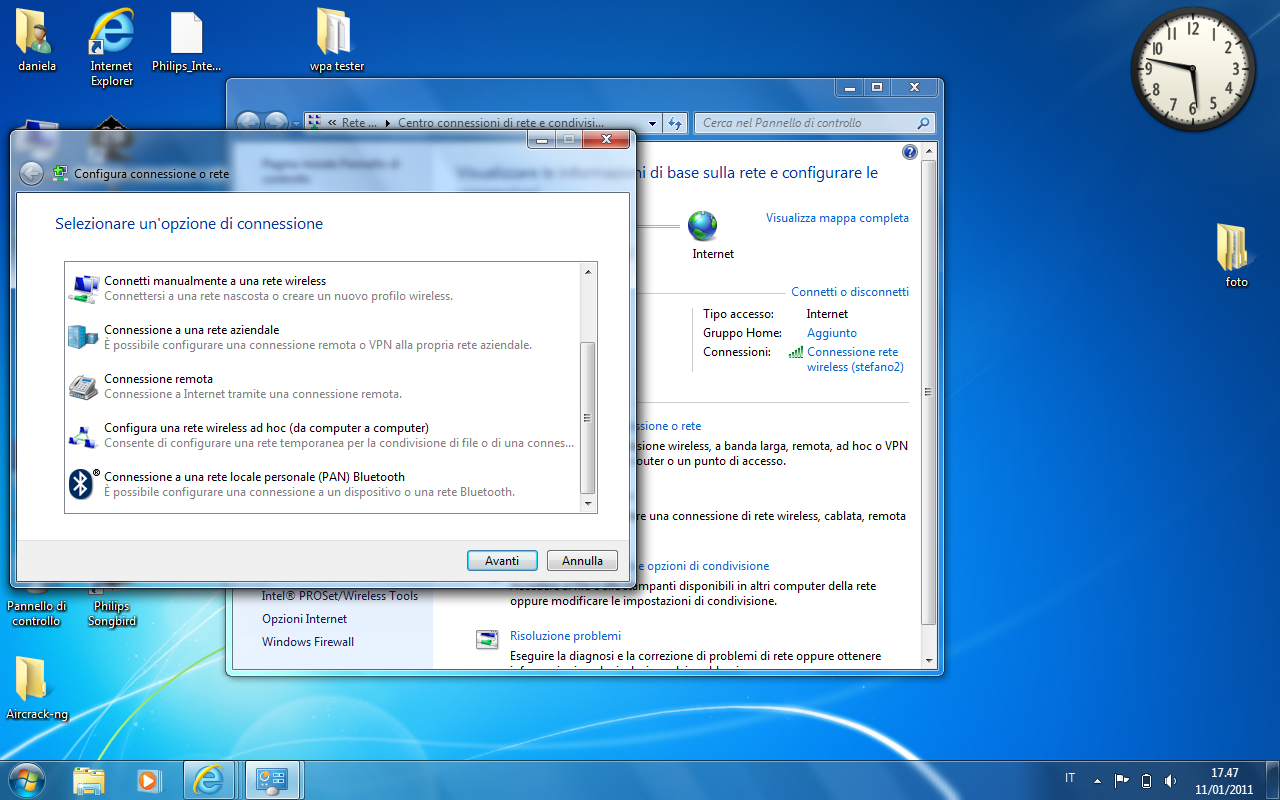Click Avanti to continue the wizard
This screenshot has width=1280, height=800.
point(502,561)
